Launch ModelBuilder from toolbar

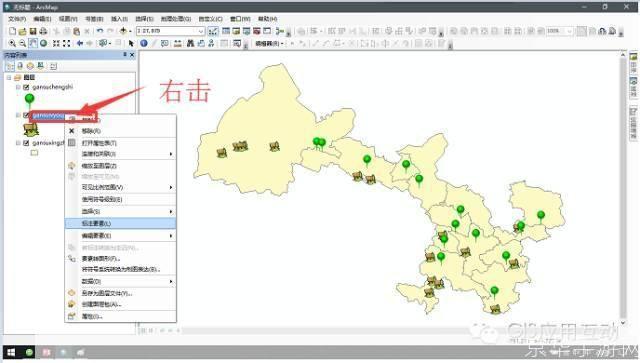[280, 31]
